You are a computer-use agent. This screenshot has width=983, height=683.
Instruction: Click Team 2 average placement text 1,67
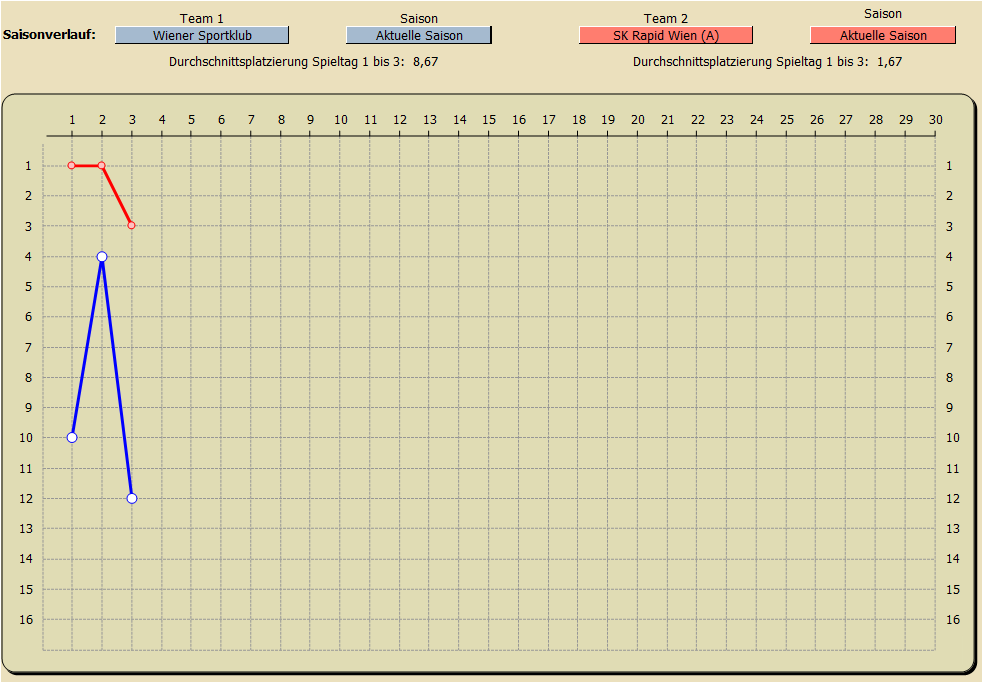coord(889,61)
